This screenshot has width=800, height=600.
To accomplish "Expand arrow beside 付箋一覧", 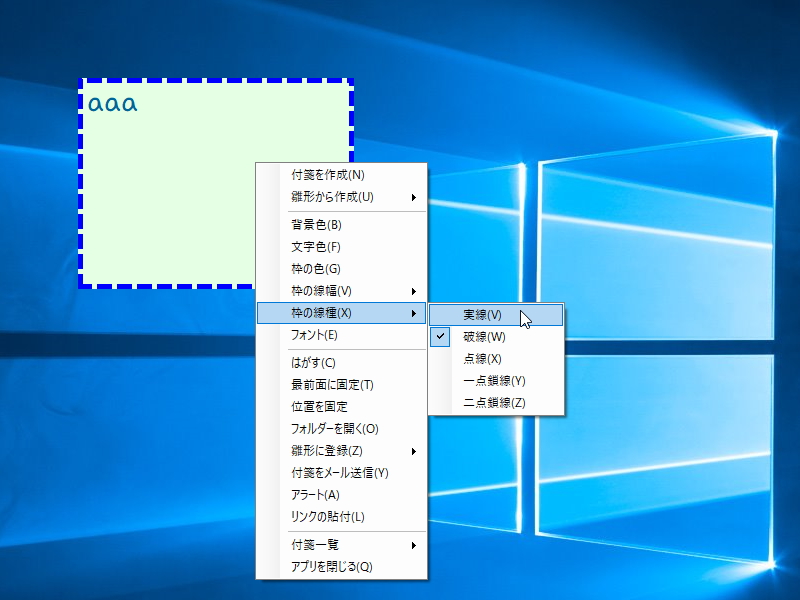I will click(x=414, y=545).
